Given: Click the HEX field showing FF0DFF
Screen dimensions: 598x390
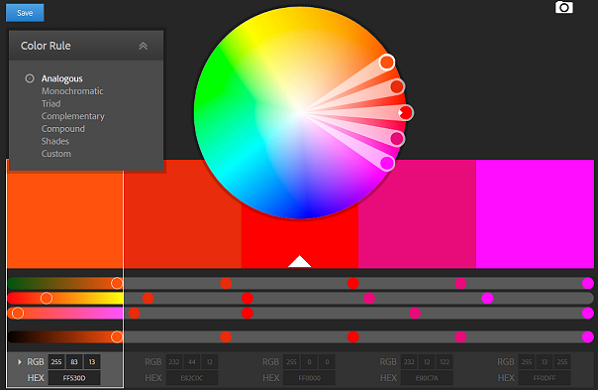Looking at the screenshot, I should click(x=544, y=378).
